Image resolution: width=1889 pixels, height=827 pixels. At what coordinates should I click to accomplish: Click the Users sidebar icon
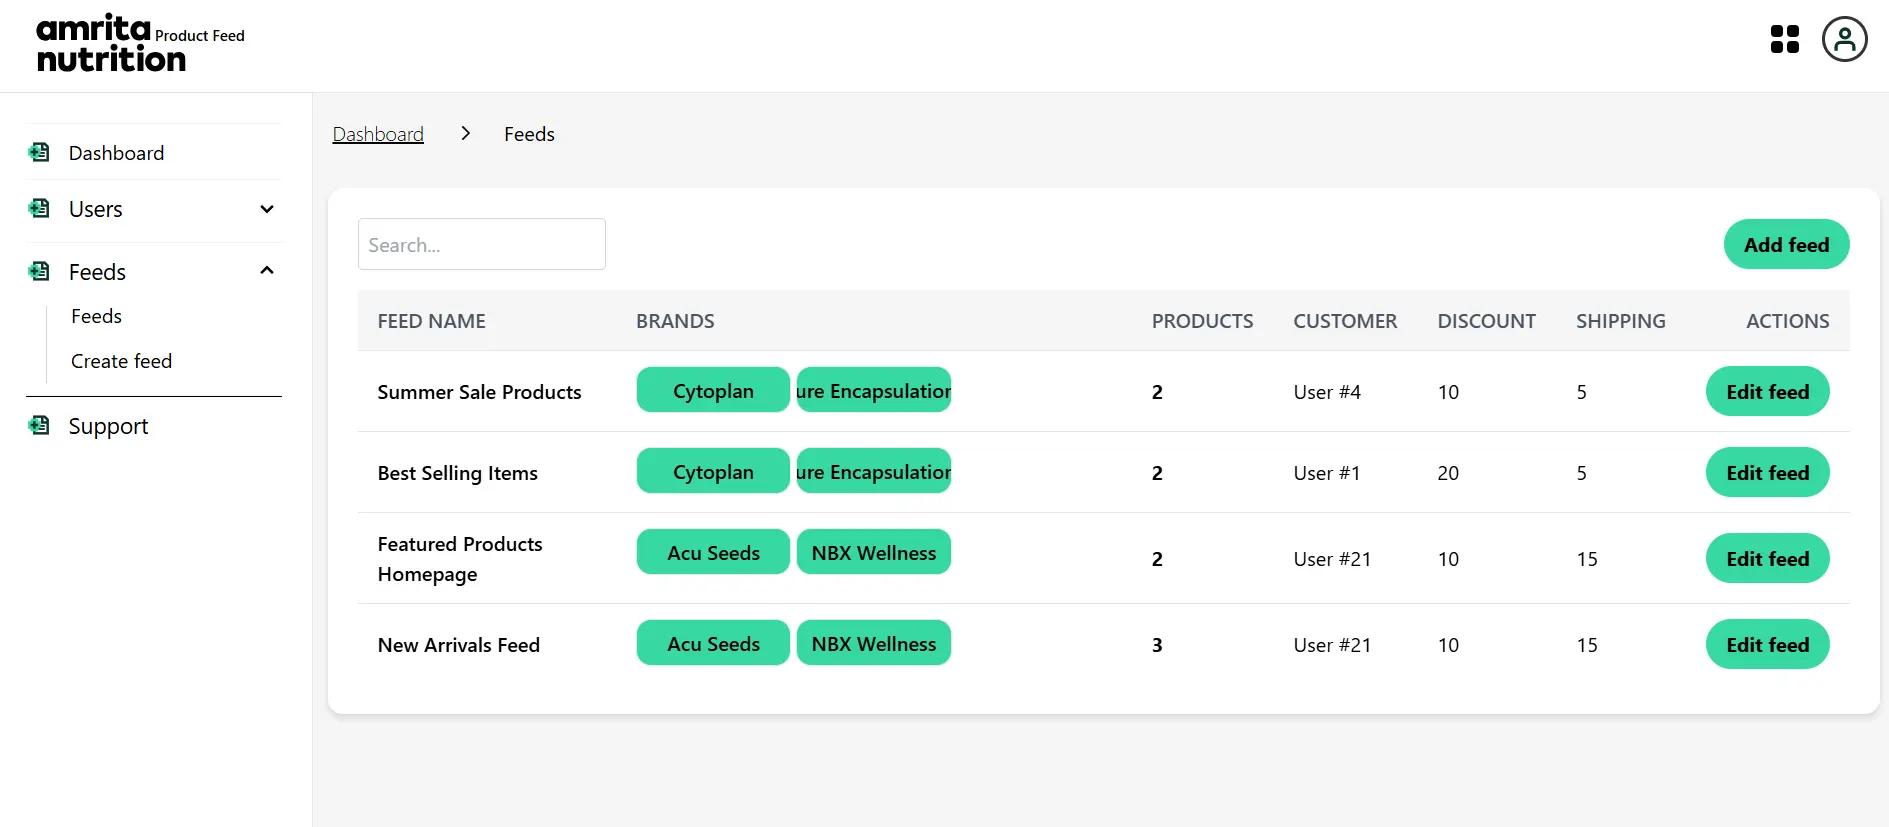(x=39, y=208)
